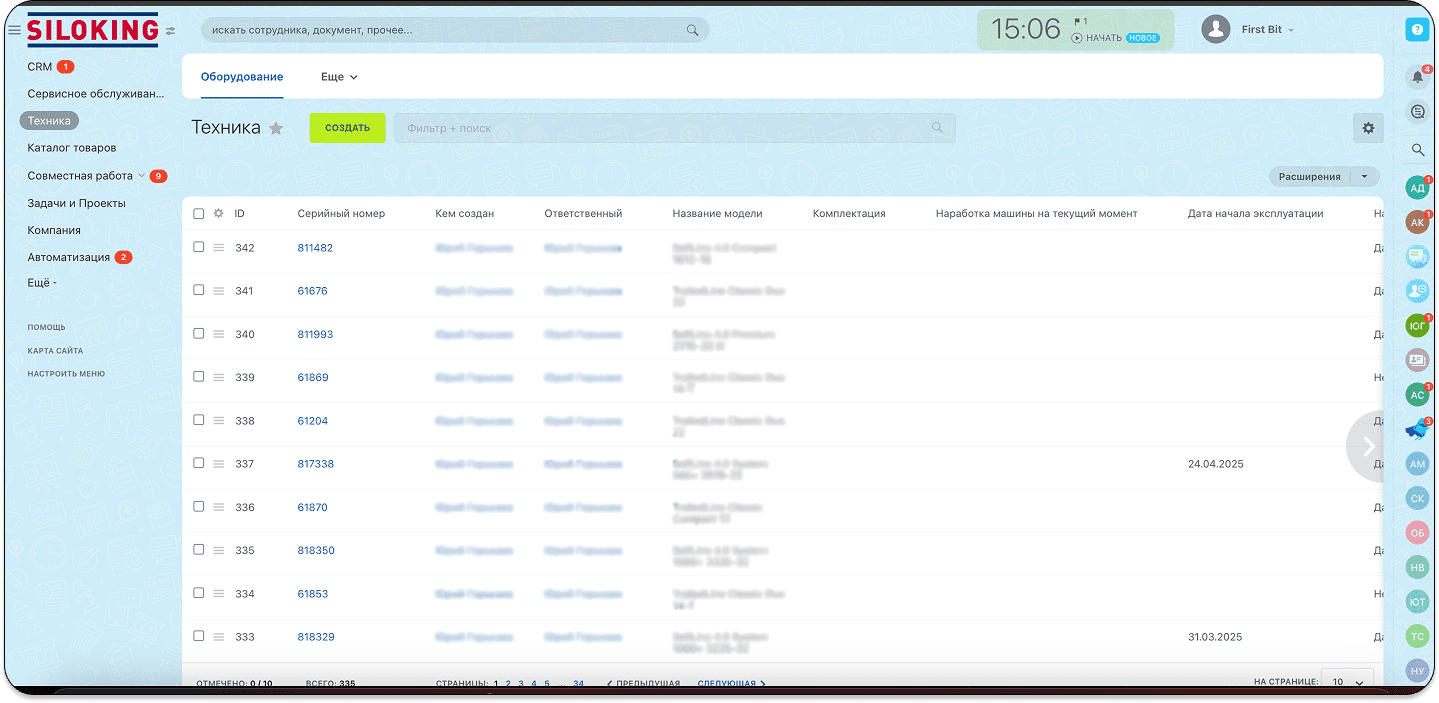
Task: Click the right sidebar search magnifier icon
Action: tap(1417, 150)
